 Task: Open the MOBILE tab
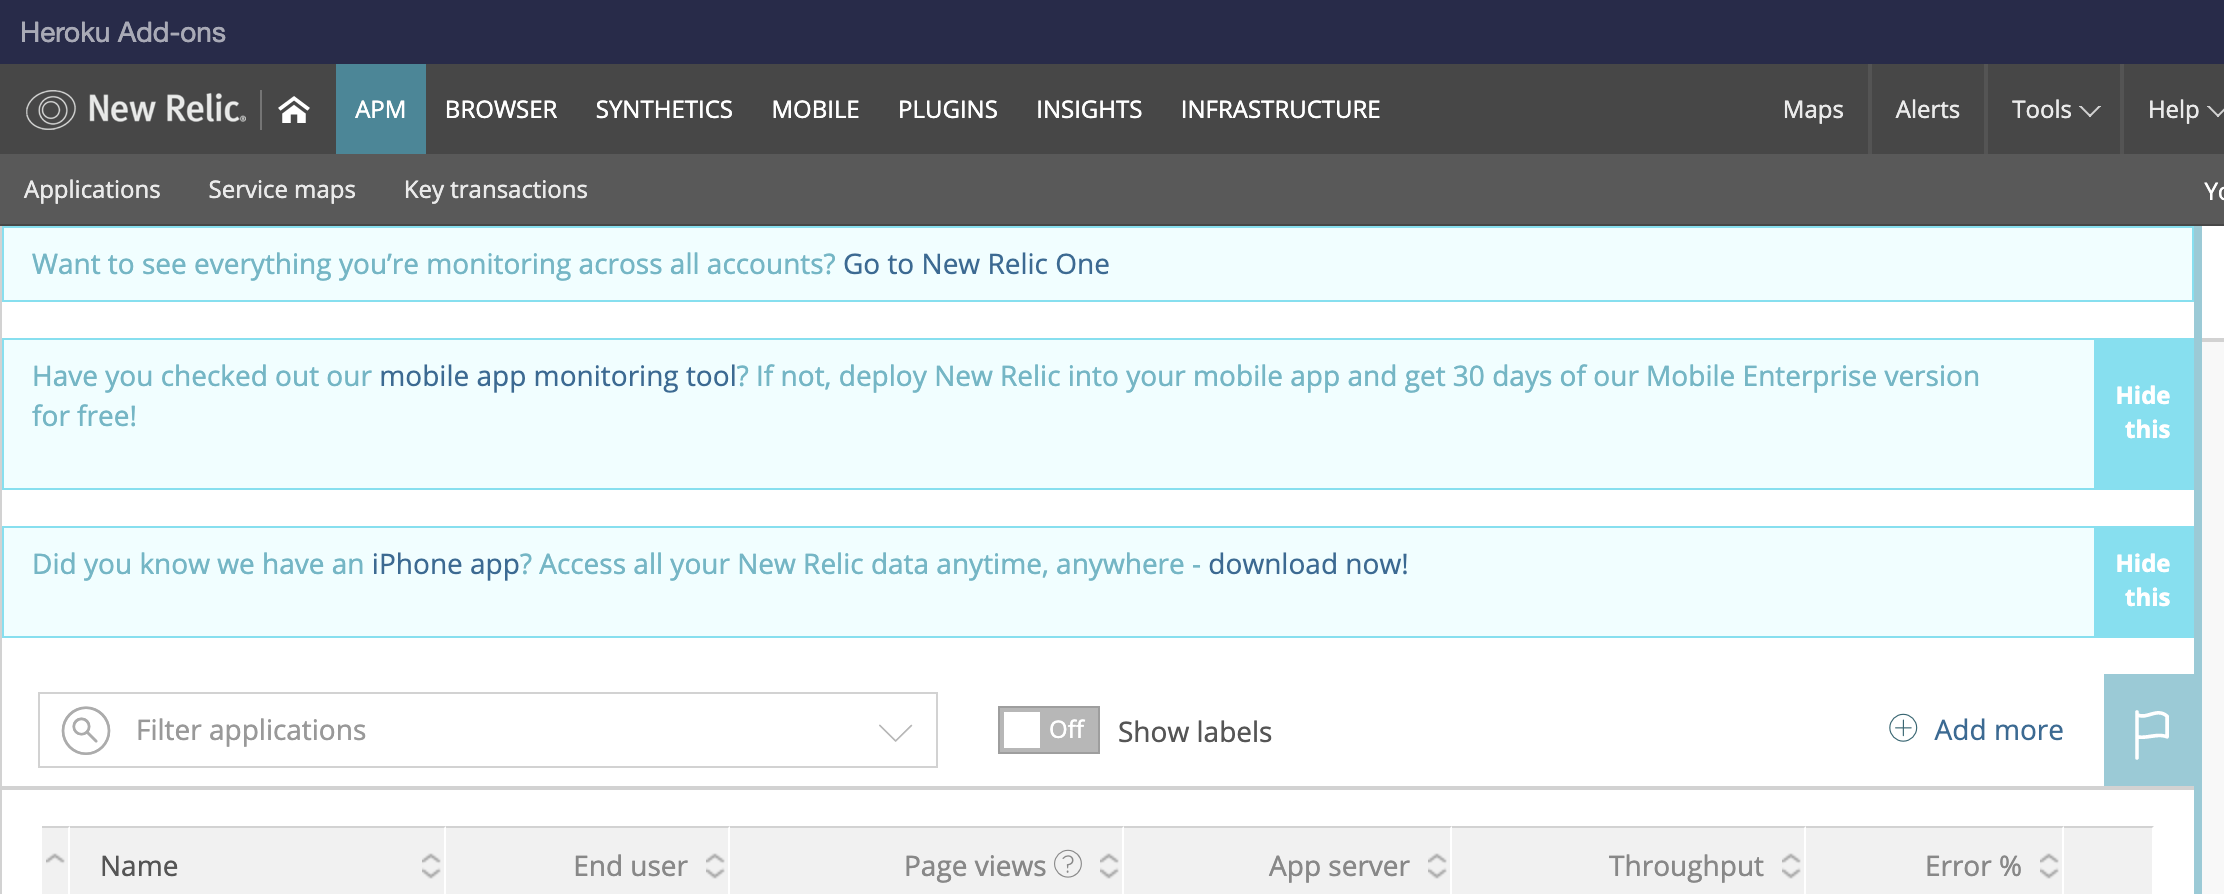815,109
